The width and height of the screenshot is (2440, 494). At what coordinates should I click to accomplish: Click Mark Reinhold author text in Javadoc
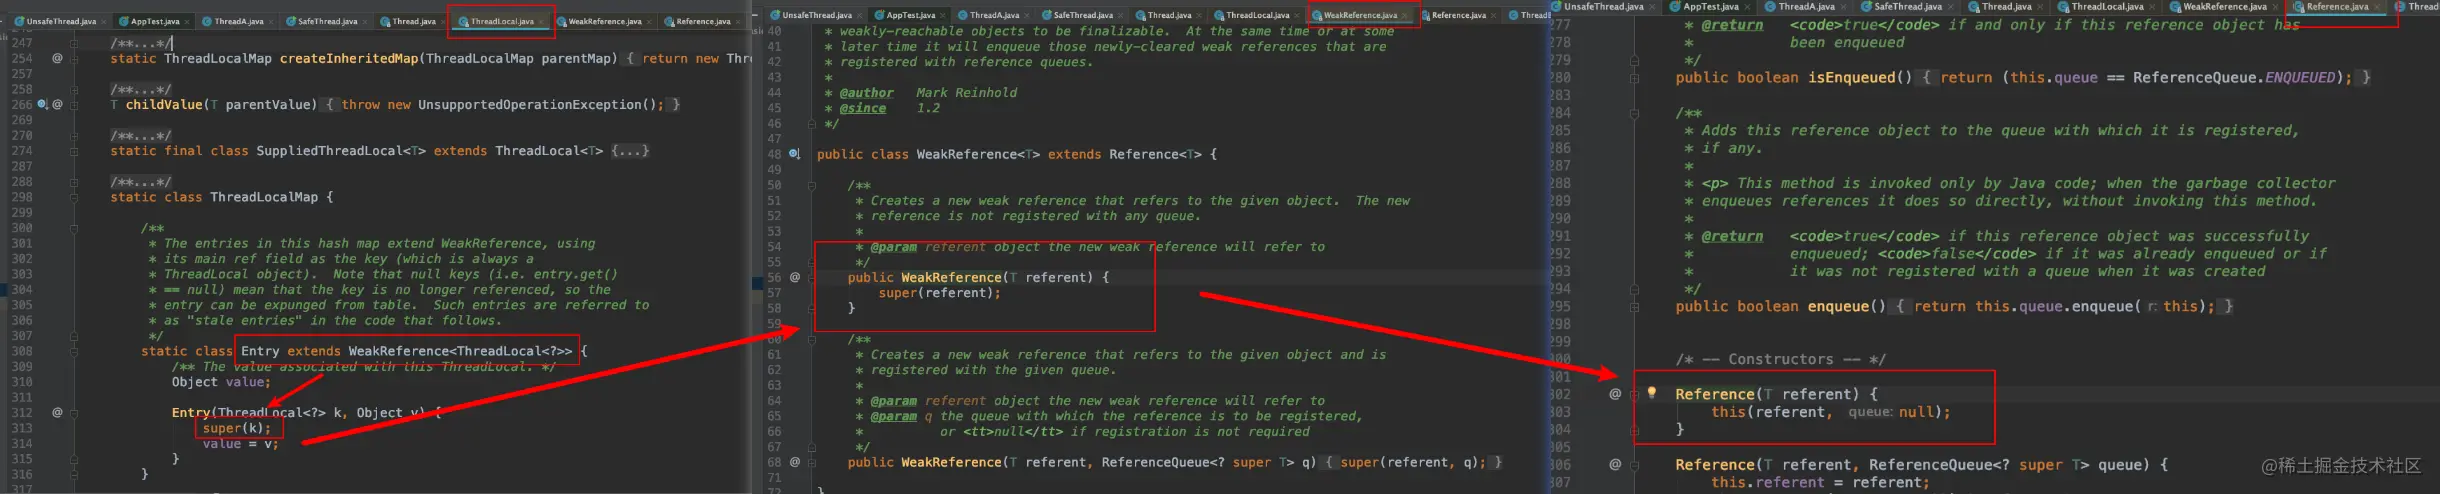[x=967, y=93]
